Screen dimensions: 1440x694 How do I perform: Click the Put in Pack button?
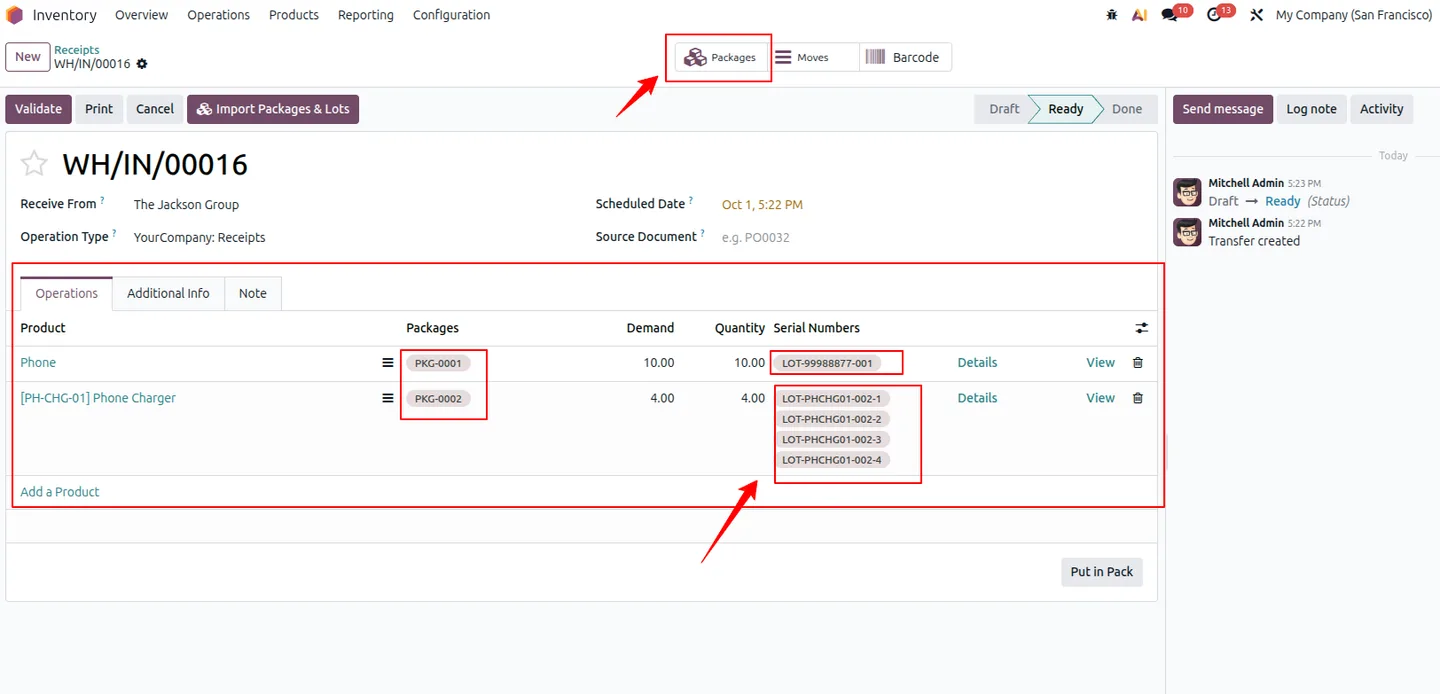click(x=1101, y=572)
